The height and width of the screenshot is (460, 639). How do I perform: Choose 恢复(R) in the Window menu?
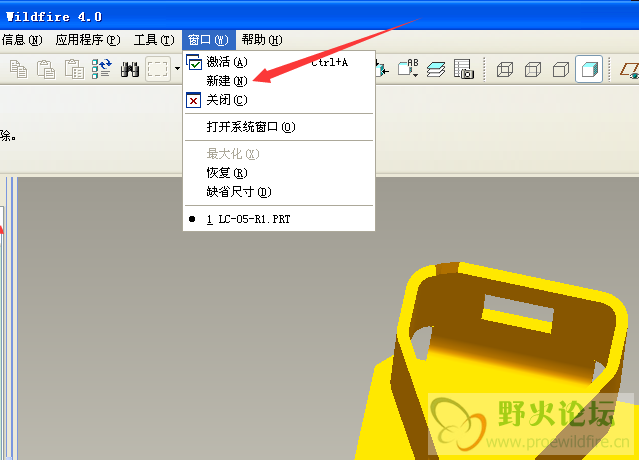(279, 173)
